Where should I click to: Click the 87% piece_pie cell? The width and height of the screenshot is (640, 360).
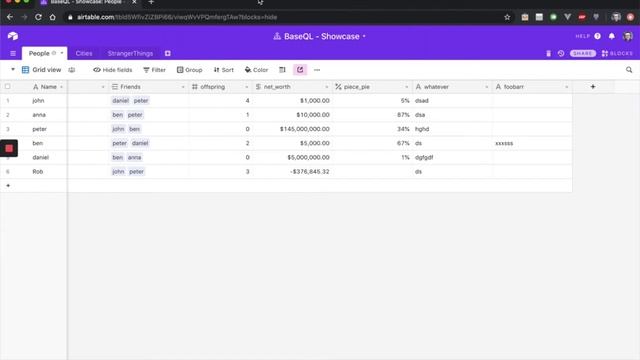pos(372,115)
